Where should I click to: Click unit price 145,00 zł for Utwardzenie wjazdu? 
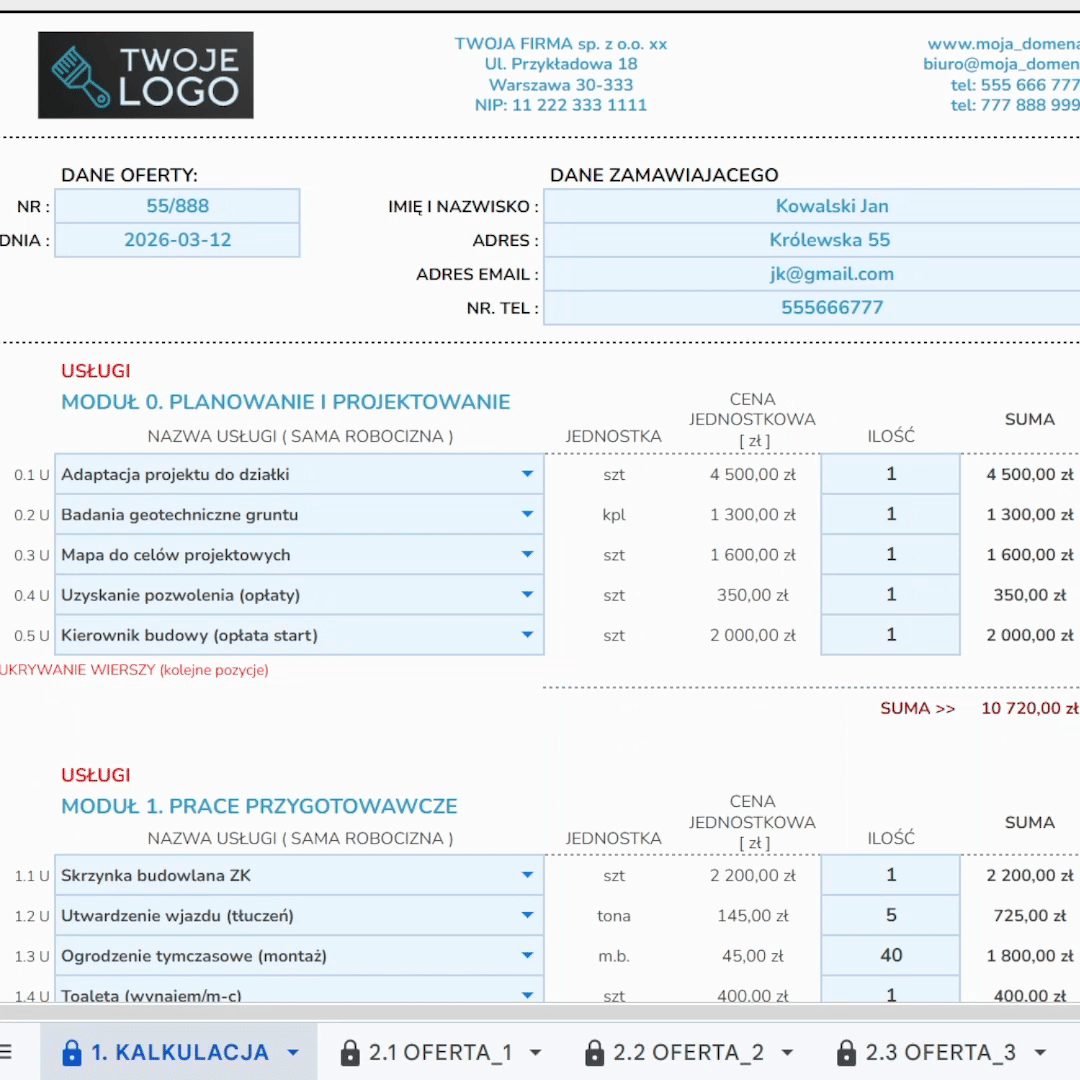tap(753, 915)
